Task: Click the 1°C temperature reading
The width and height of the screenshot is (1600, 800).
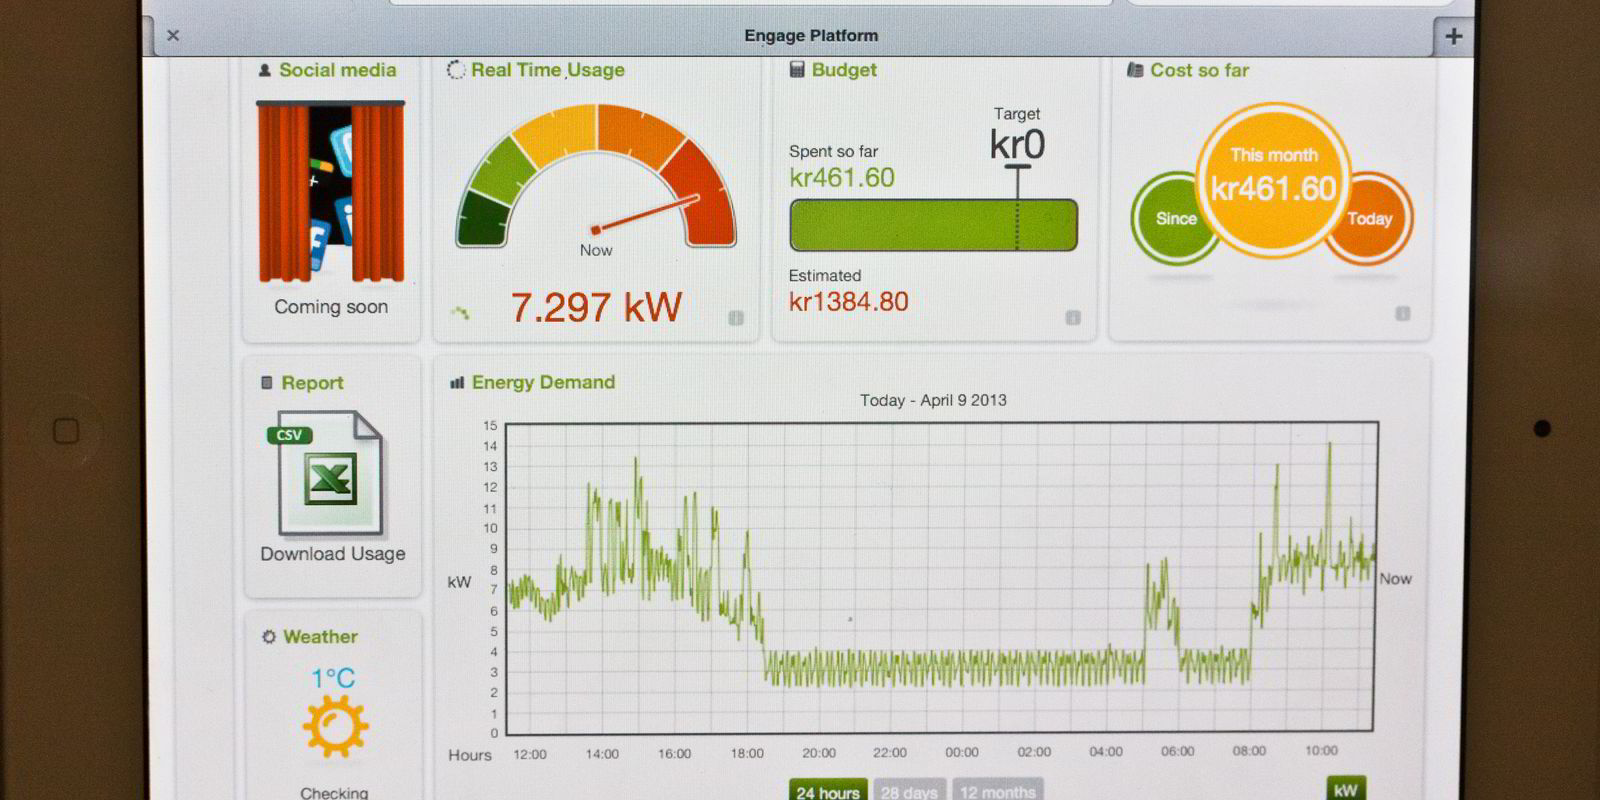Action: click(x=333, y=678)
